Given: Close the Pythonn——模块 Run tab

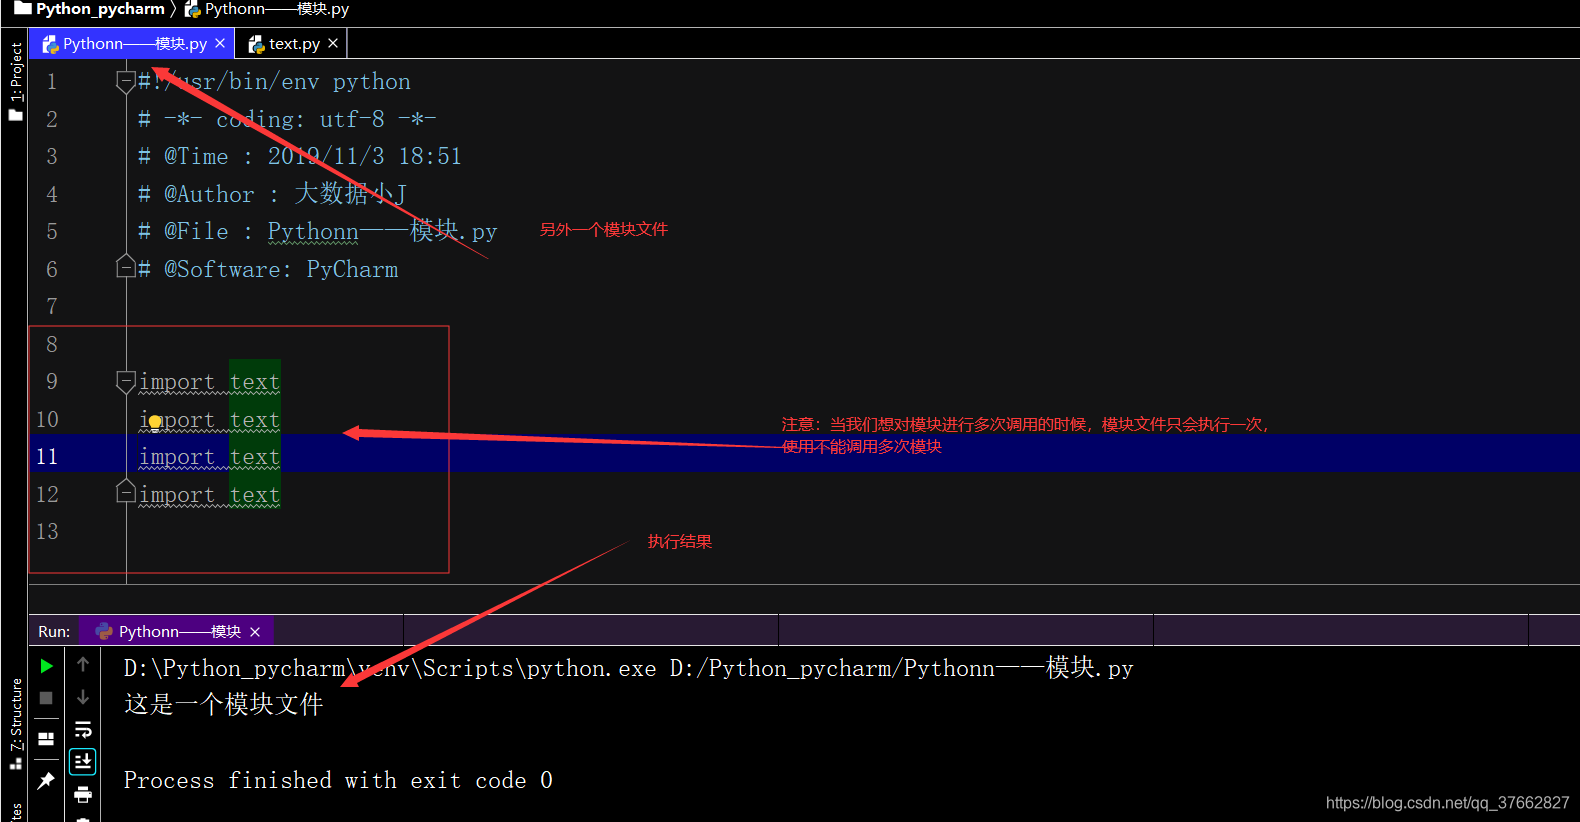Looking at the screenshot, I should pos(255,632).
